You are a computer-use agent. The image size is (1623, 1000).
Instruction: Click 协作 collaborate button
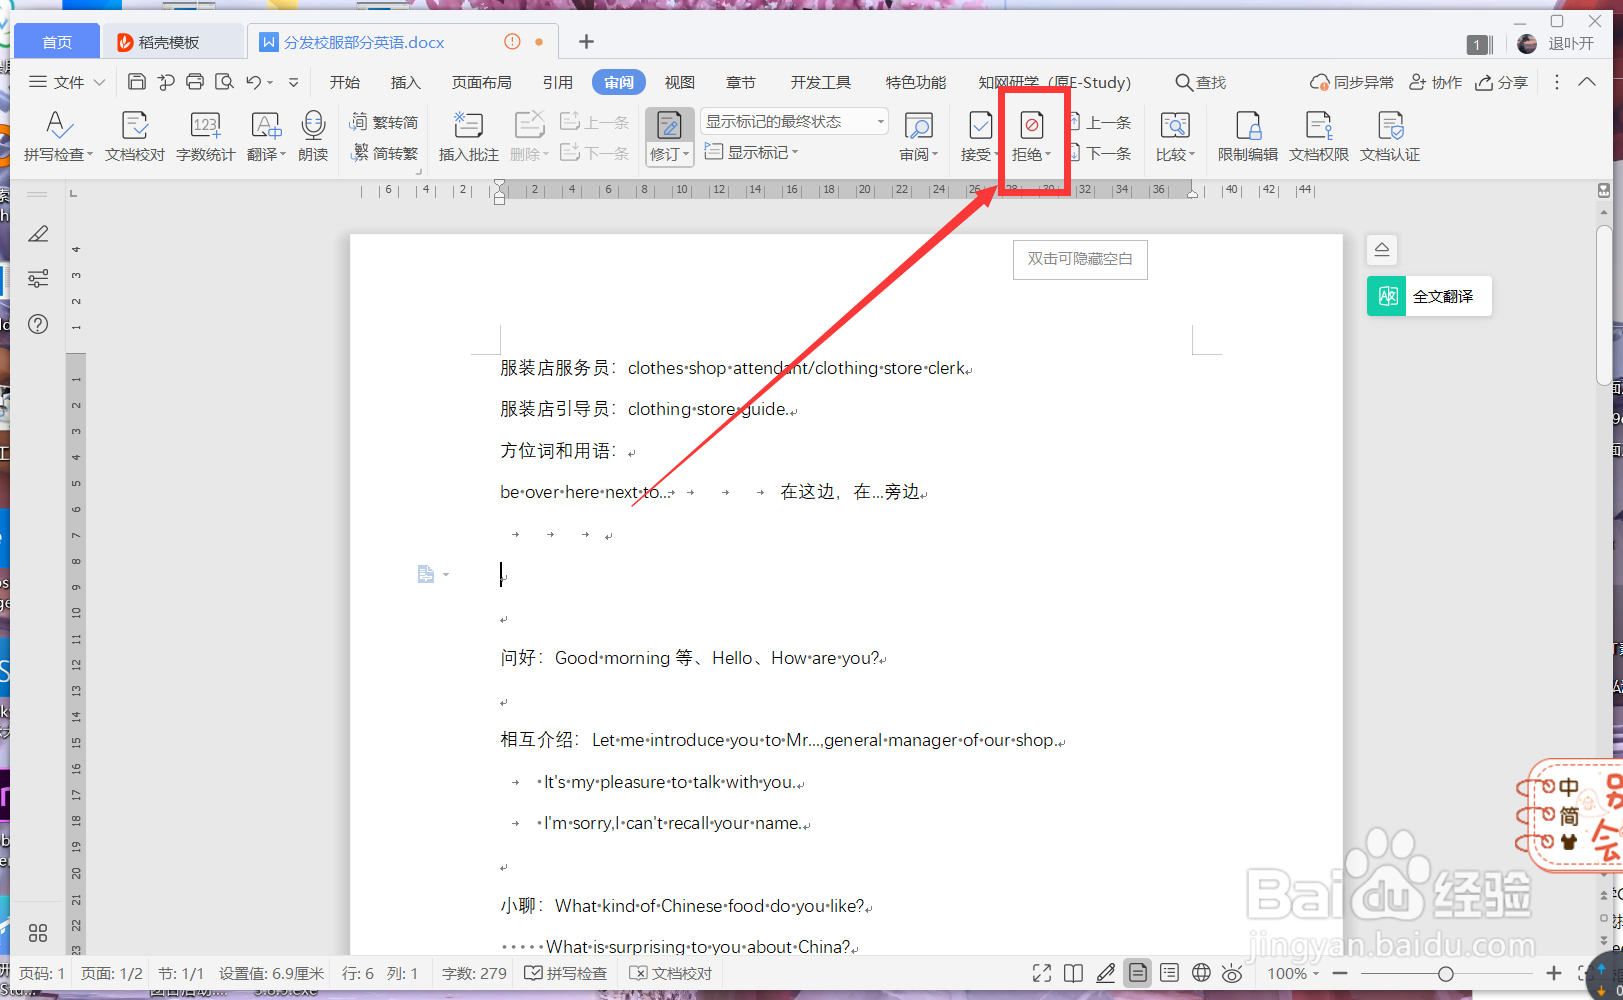[1435, 82]
